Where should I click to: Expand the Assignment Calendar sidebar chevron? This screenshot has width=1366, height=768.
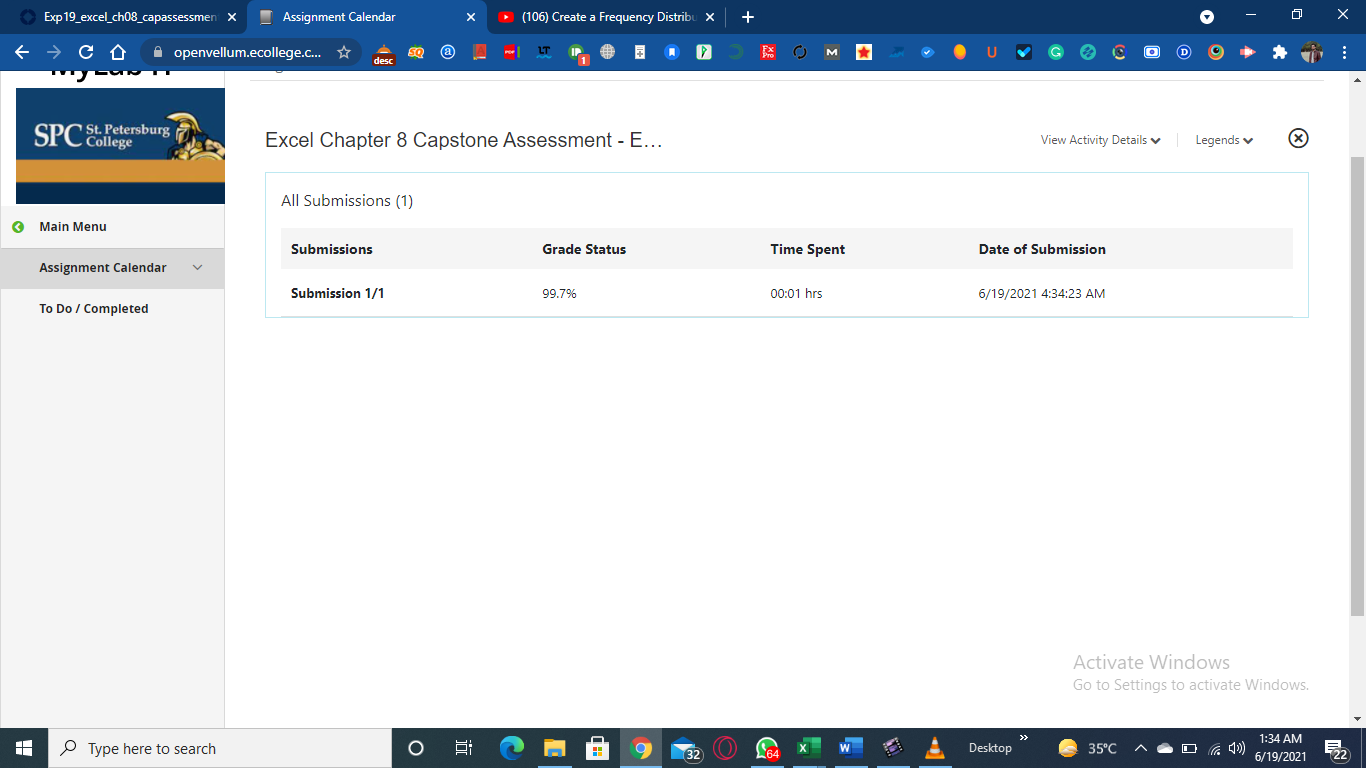[x=197, y=268]
